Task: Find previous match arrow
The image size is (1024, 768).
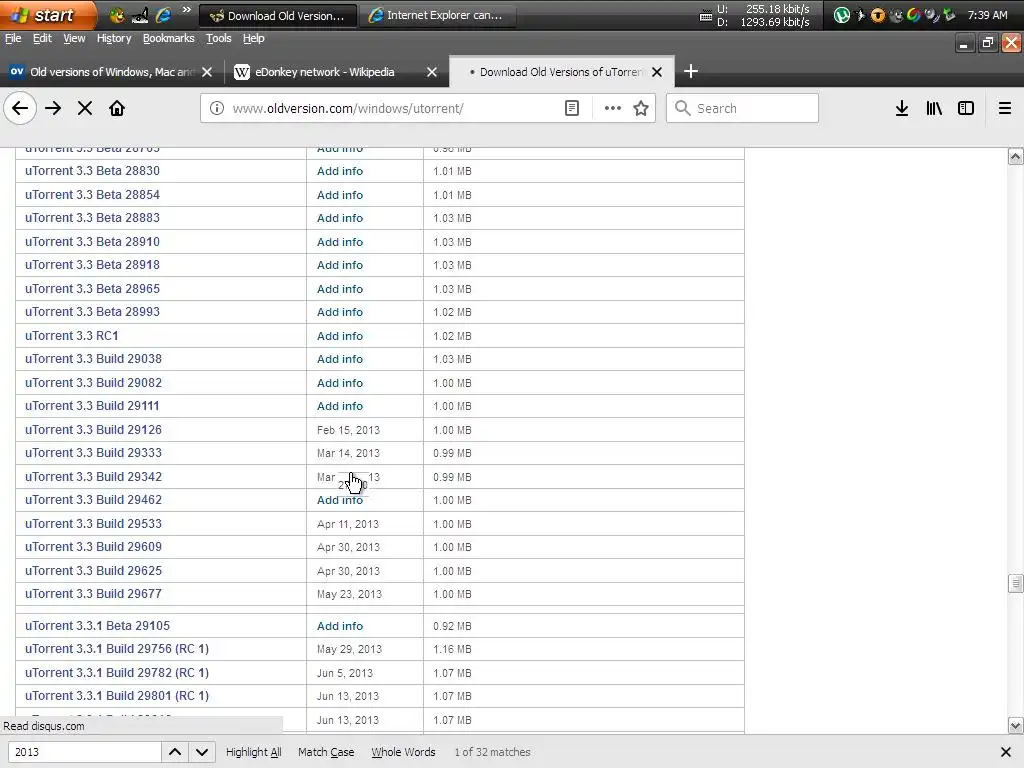Action: click(175, 752)
